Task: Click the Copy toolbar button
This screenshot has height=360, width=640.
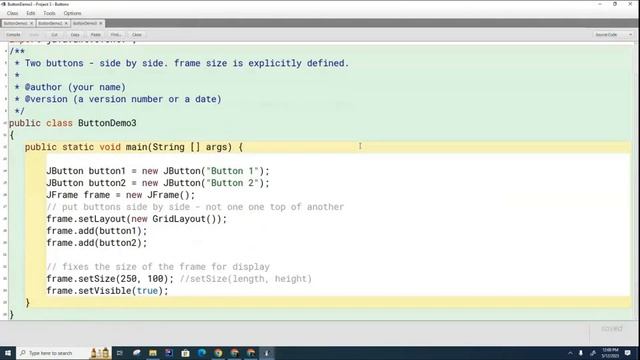Action: tap(75, 35)
